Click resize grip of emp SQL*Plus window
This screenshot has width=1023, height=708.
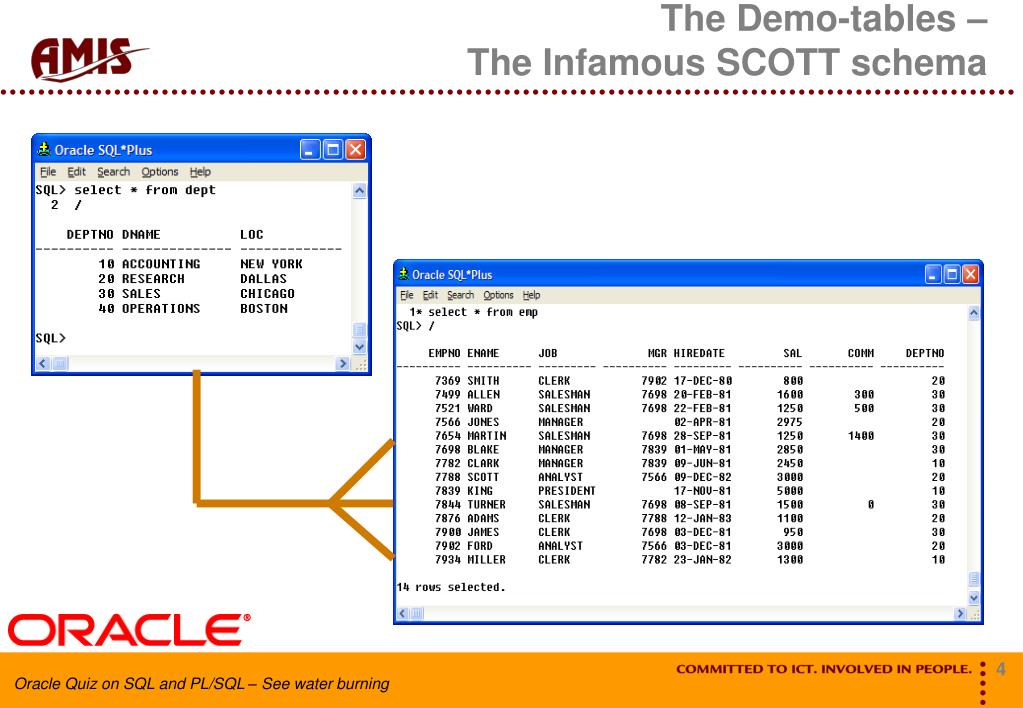[973, 614]
